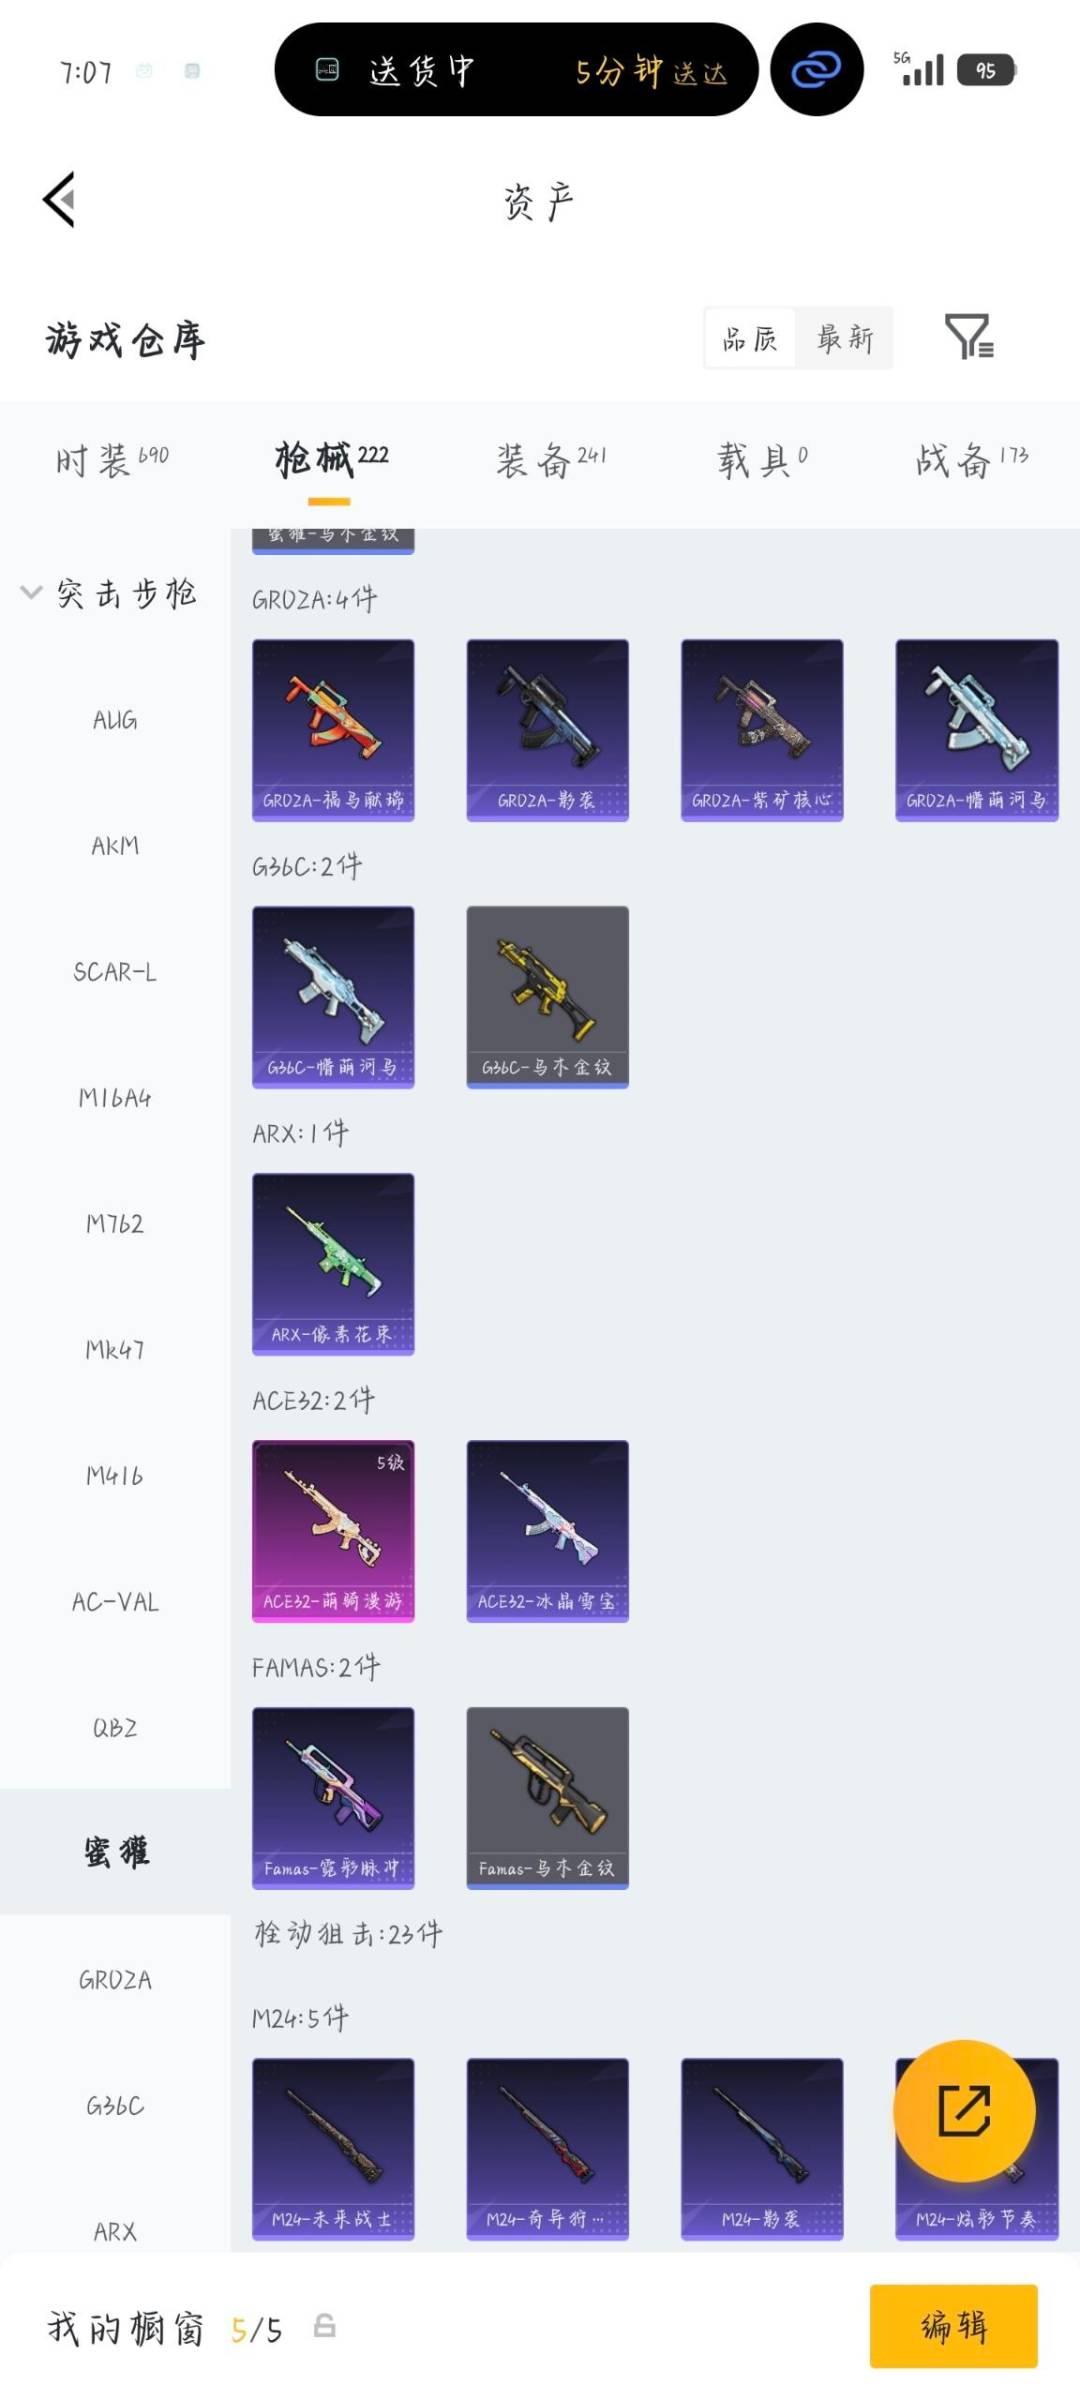Tap the yellow share floating button
Viewport: 1080px width, 2400px height.
(964, 2111)
